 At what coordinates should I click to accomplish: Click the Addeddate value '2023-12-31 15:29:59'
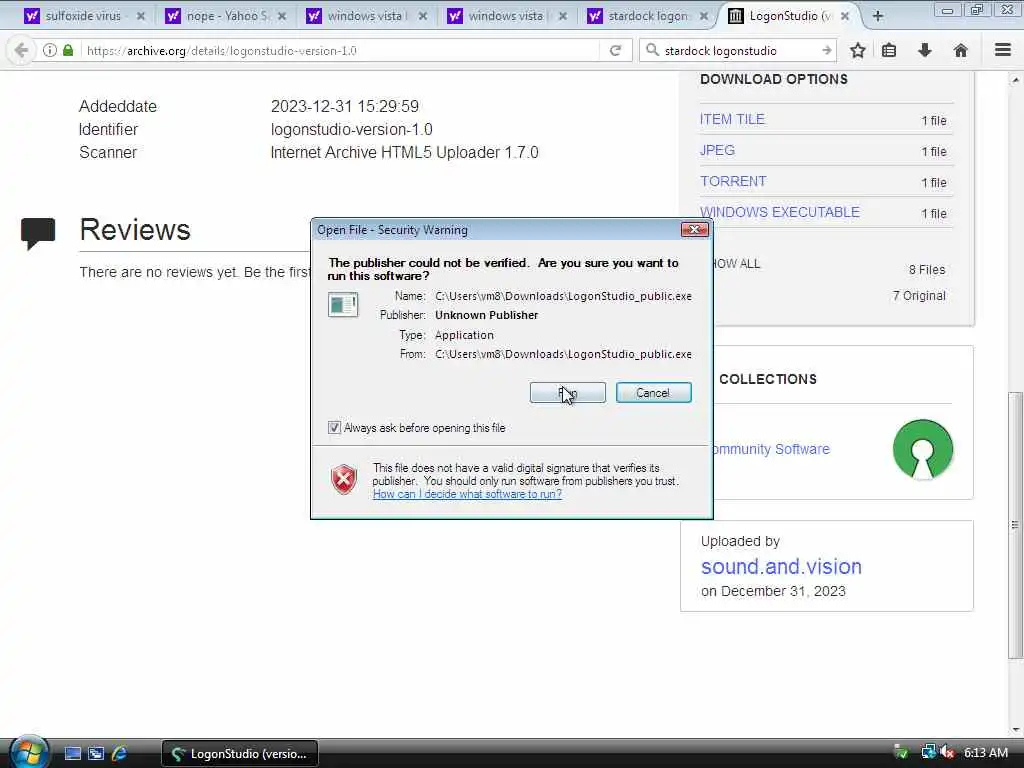[x=345, y=106]
